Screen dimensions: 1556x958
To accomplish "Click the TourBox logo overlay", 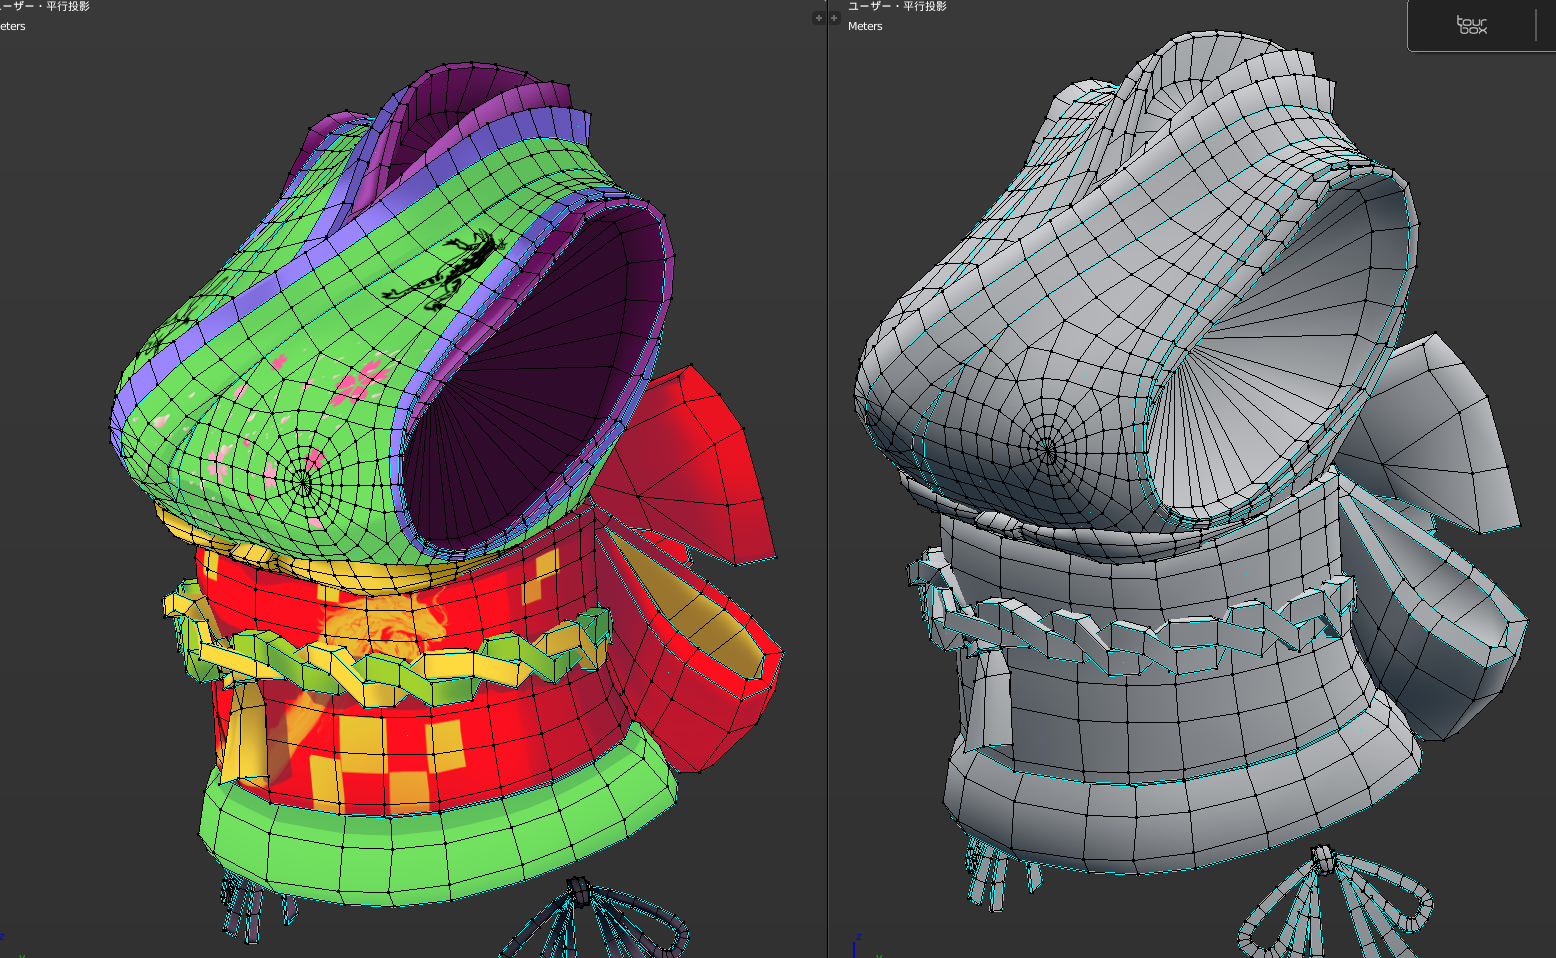I will tap(1471, 26).
